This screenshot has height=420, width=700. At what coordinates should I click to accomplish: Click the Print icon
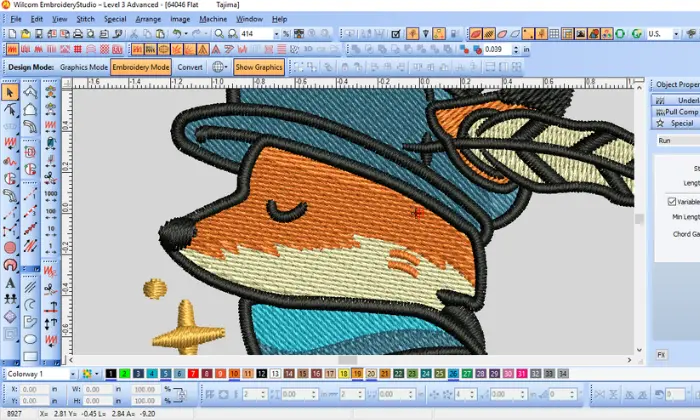pos(78,34)
